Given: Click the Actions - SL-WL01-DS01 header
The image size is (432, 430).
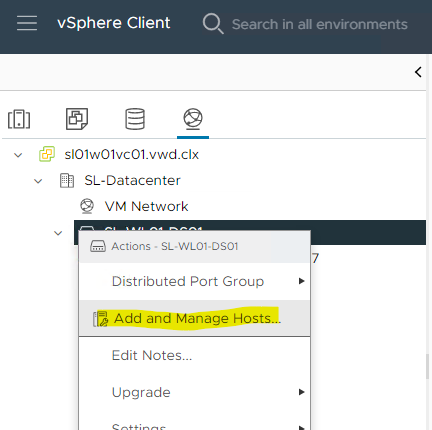Looking at the screenshot, I should tap(195, 246).
